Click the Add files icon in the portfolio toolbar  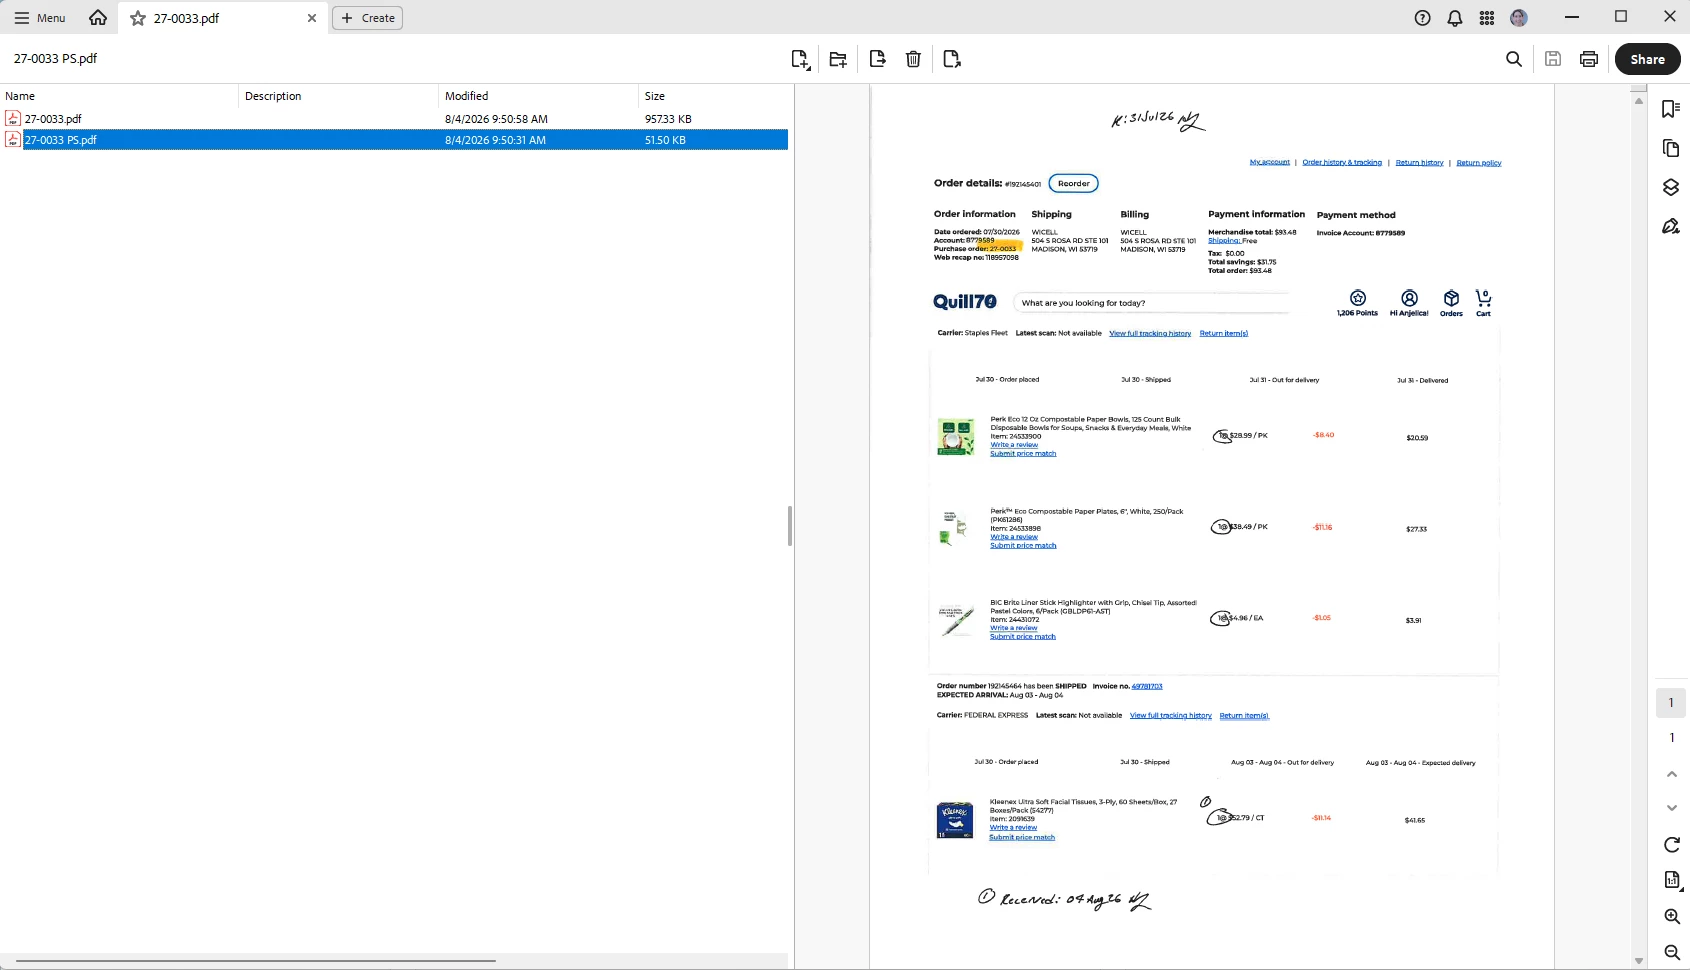pyautogui.click(x=800, y=59)
